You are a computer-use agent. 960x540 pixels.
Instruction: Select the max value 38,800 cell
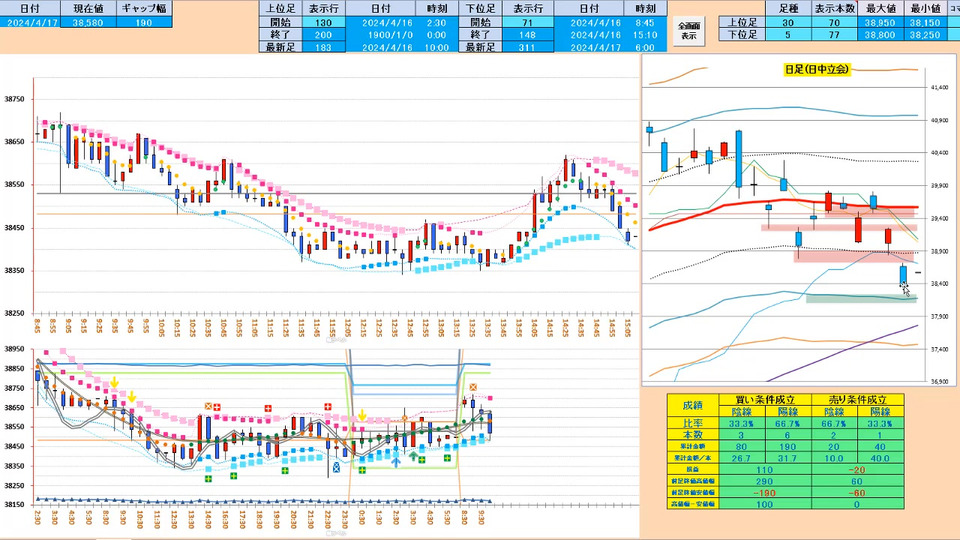pyautogui.click(x=880, y=35)
